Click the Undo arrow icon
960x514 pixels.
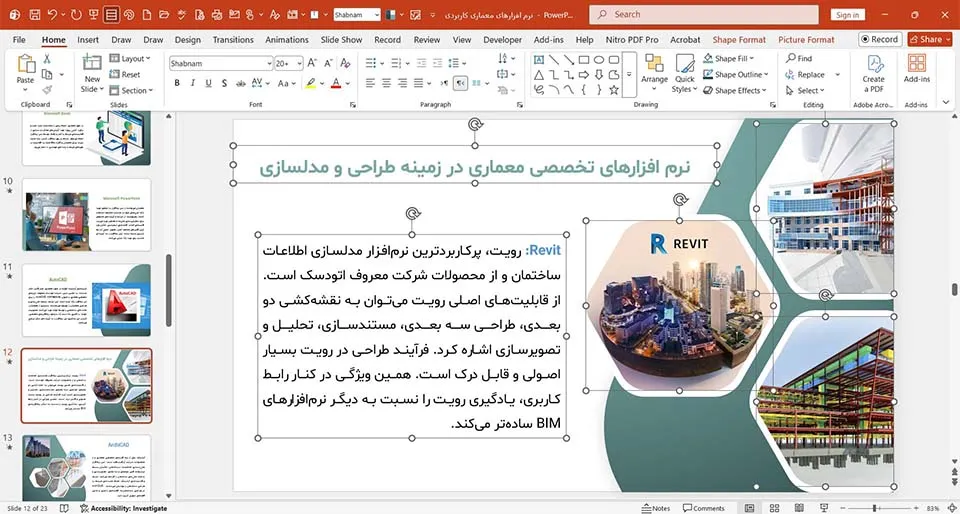(x=53, y=14)
